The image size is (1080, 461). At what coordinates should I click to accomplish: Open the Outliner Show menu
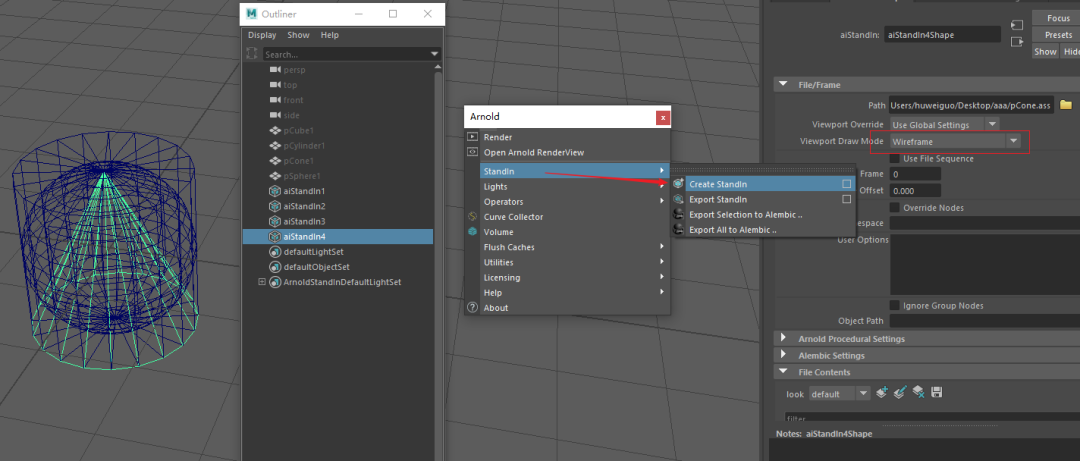[298, 35]
